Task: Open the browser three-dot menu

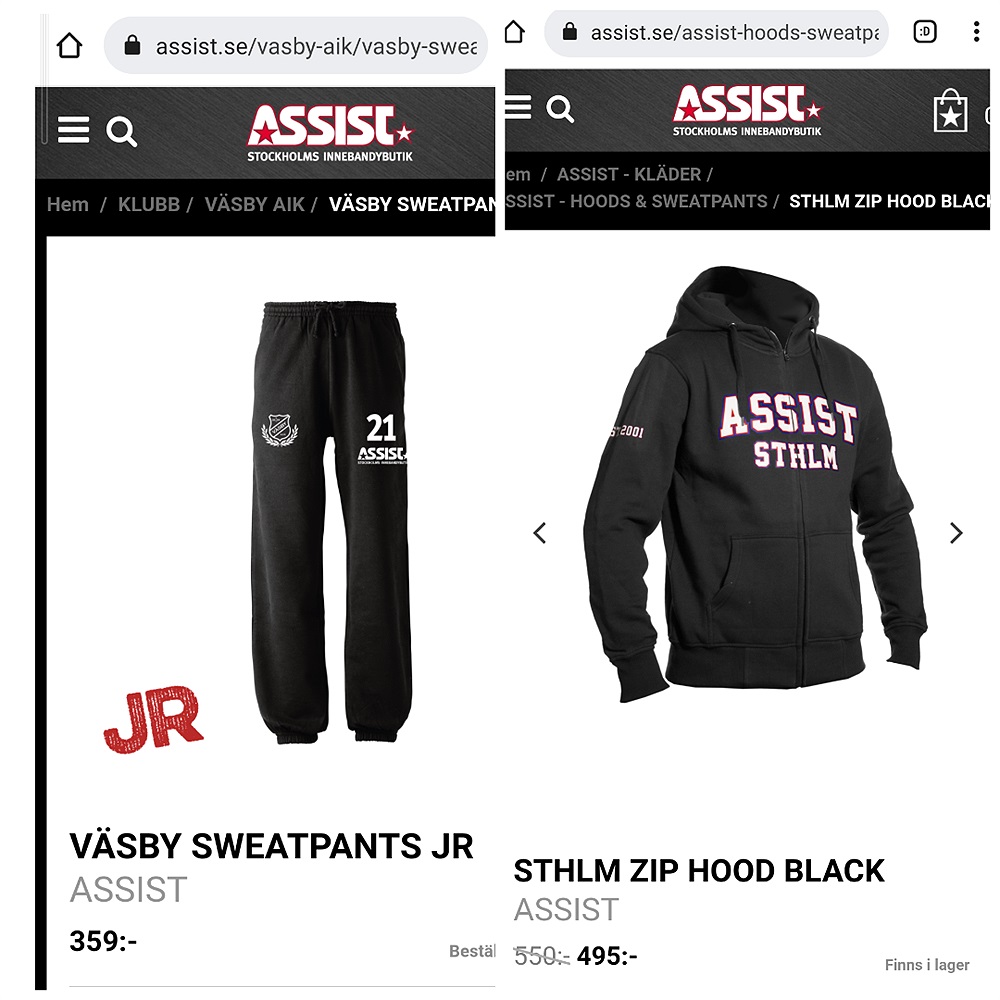Action: tap(976, 31)
